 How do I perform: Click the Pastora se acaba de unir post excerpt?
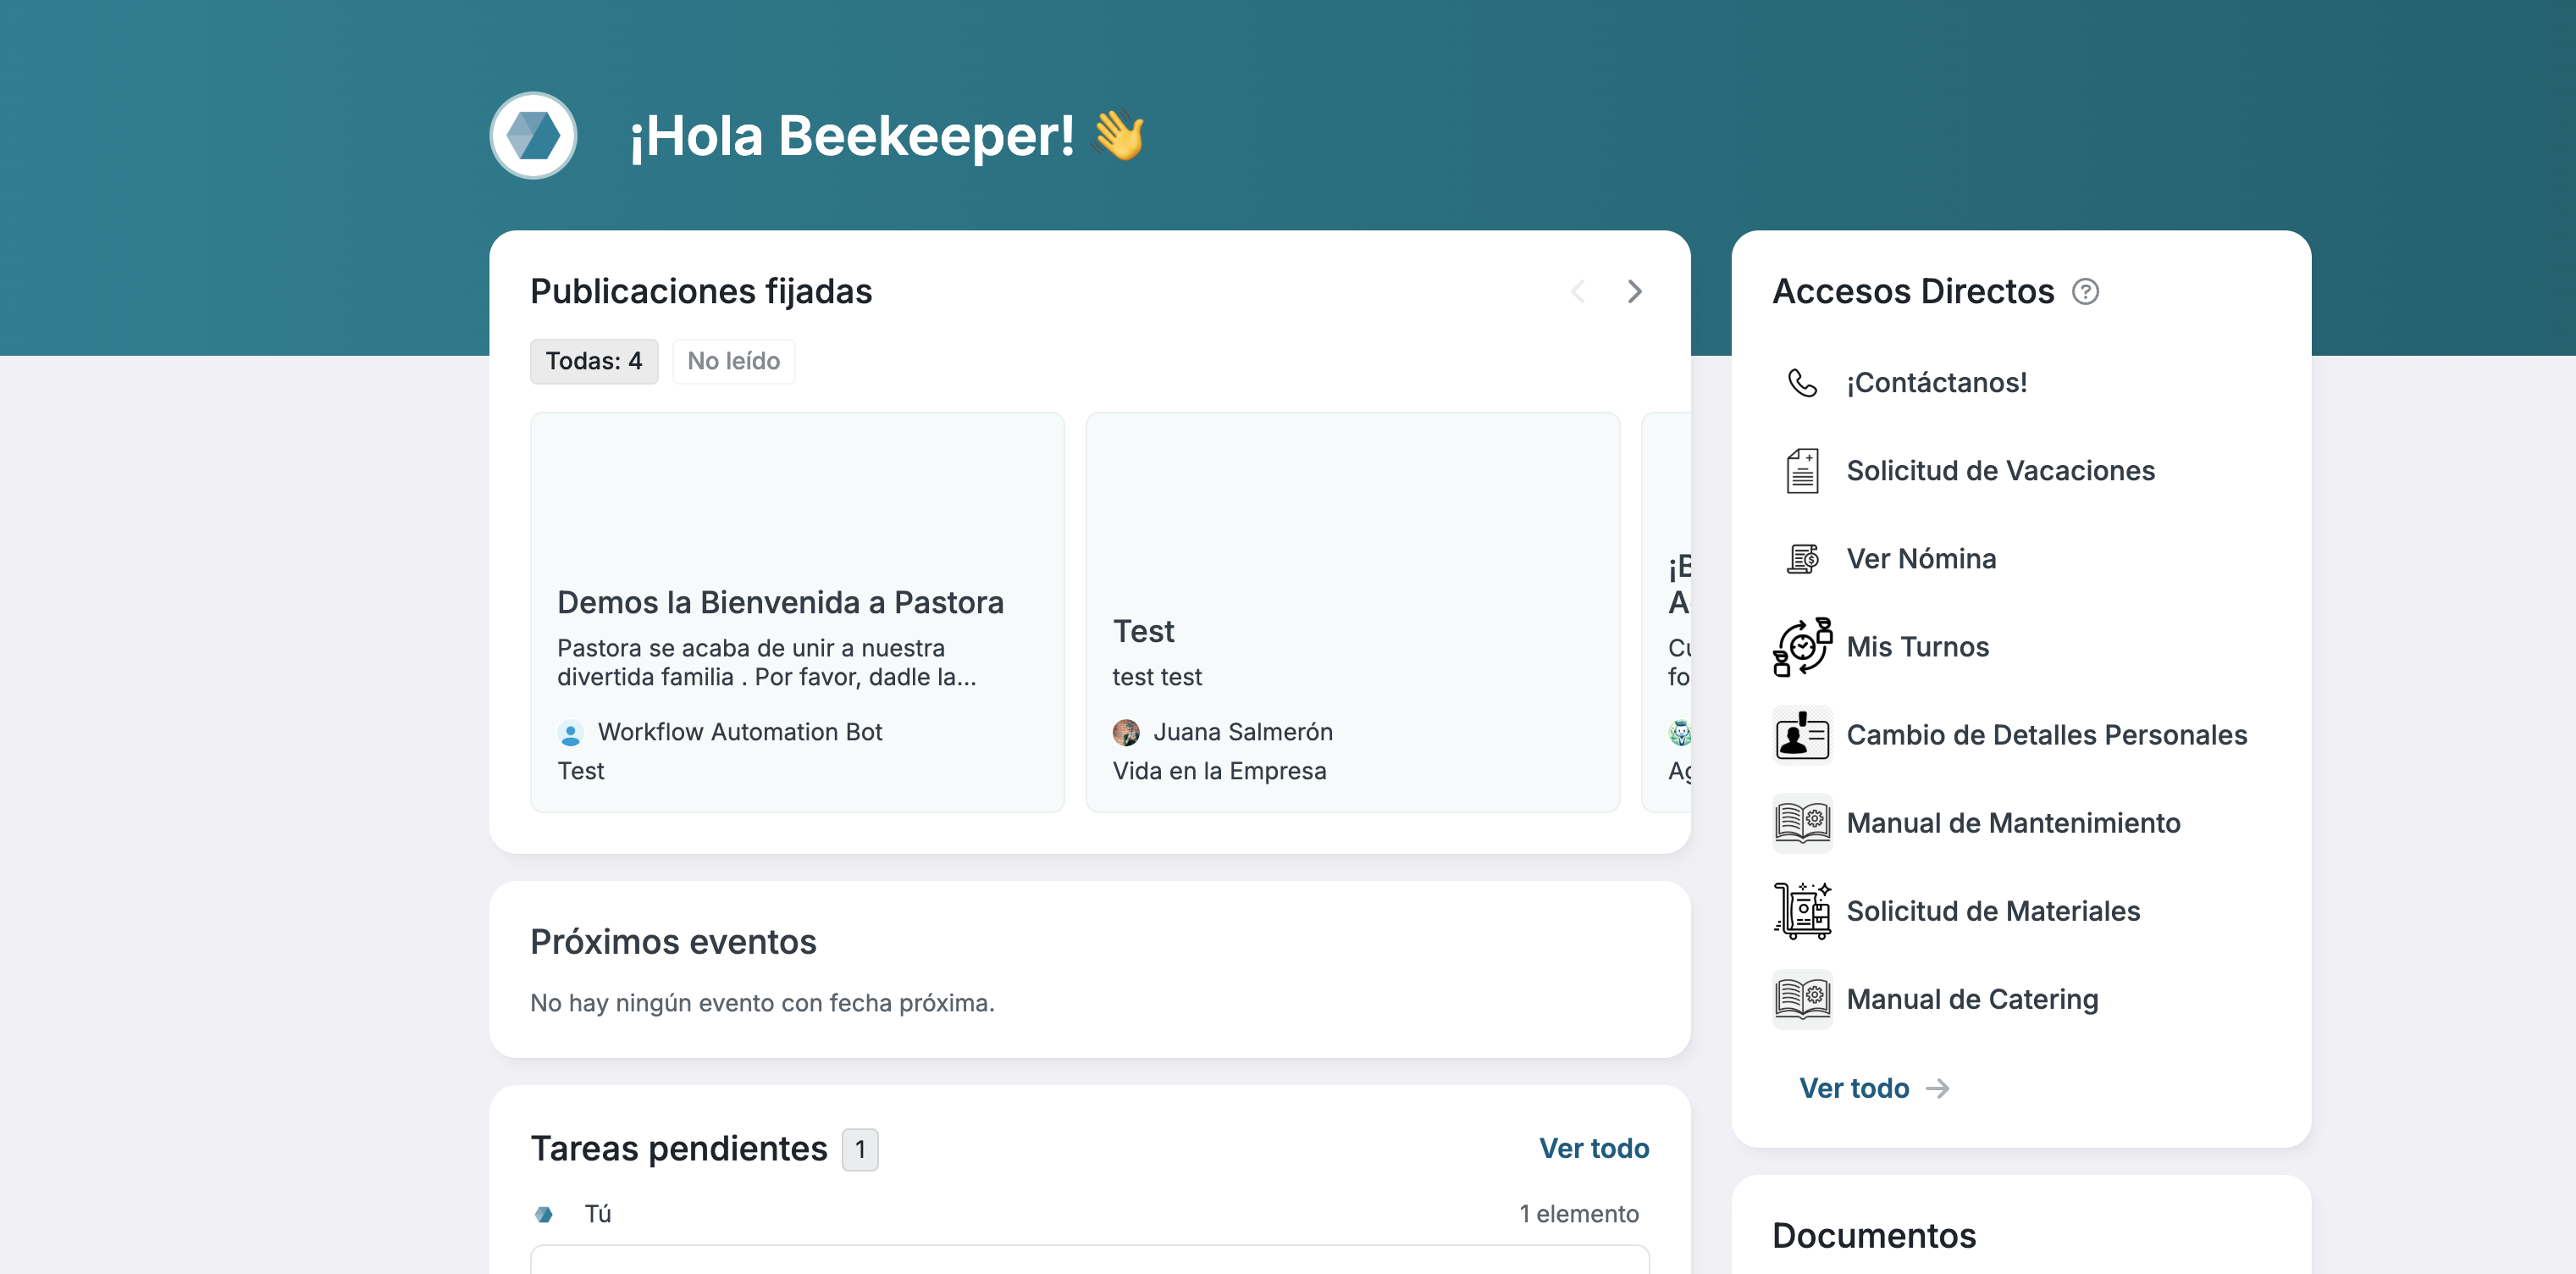click(767, 662)
